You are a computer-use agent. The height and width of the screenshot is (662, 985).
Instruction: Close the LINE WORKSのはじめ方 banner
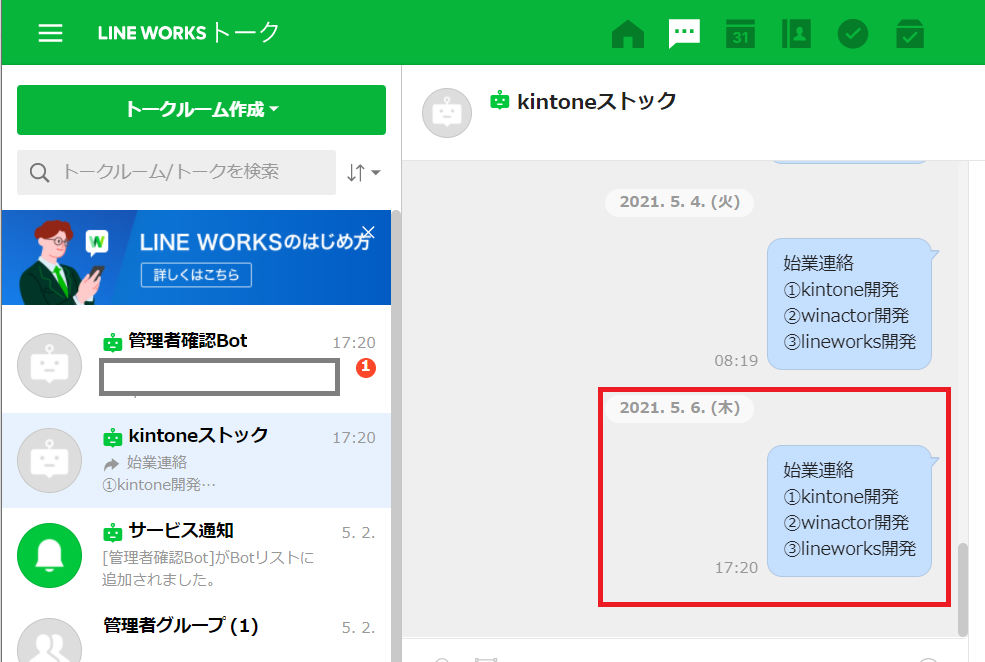[368, 232]
